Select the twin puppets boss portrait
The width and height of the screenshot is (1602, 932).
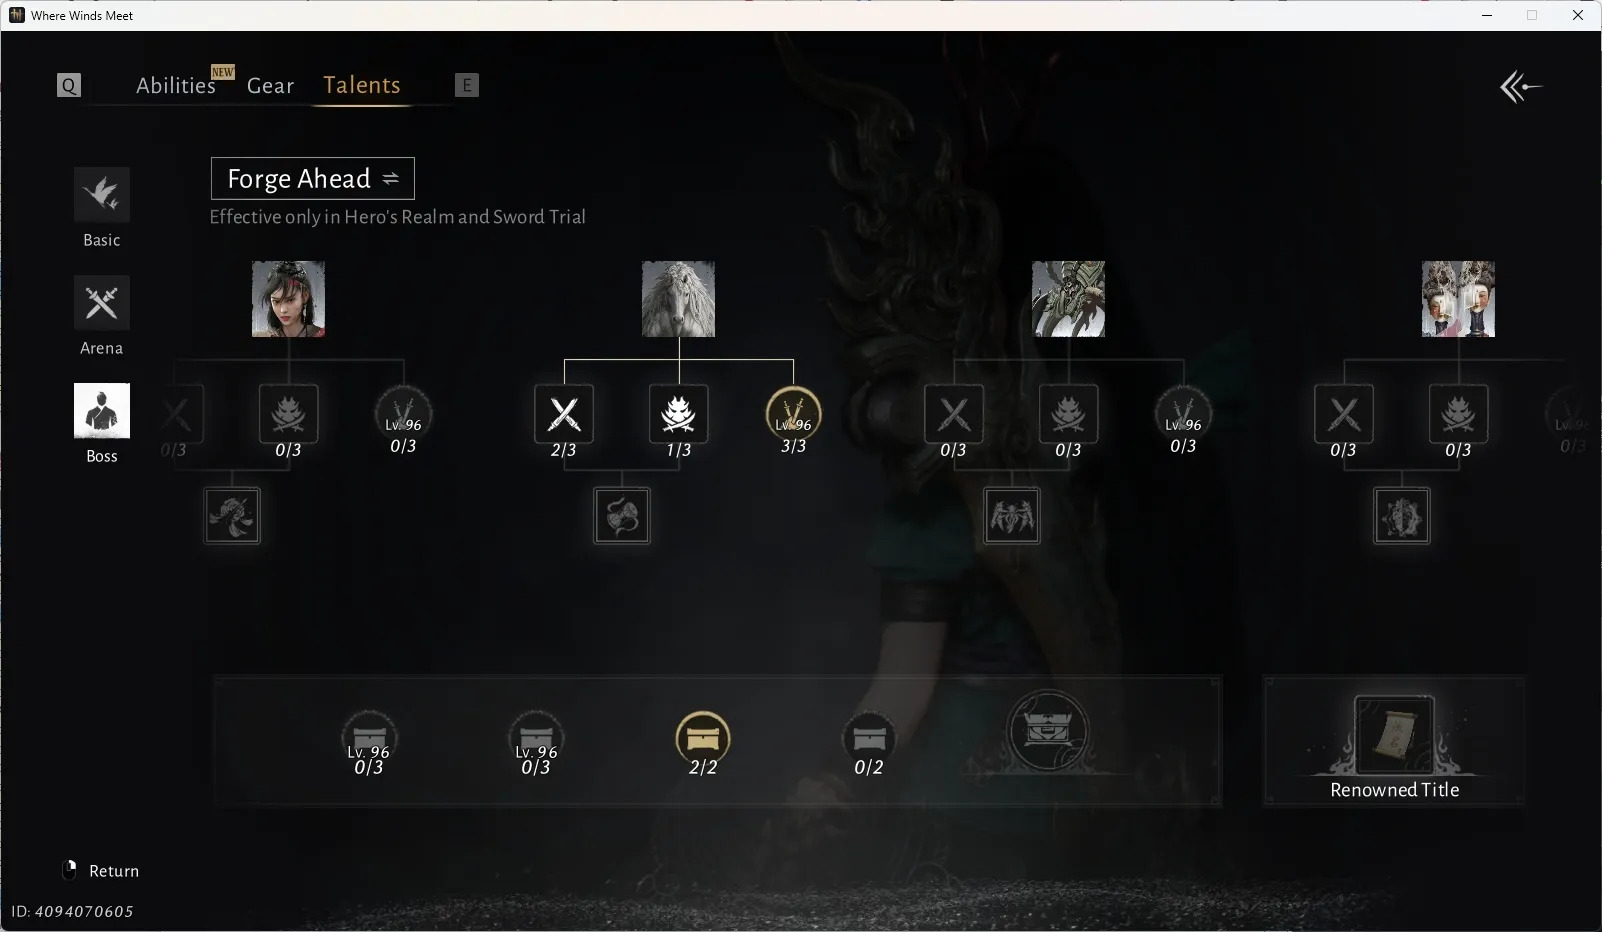(x=1458, y=299)
